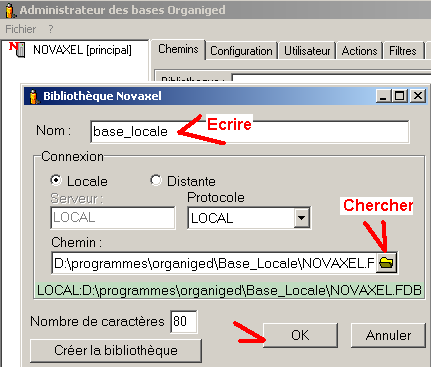Click the NOVAXEL database icon in the tree

click(17, 50)
